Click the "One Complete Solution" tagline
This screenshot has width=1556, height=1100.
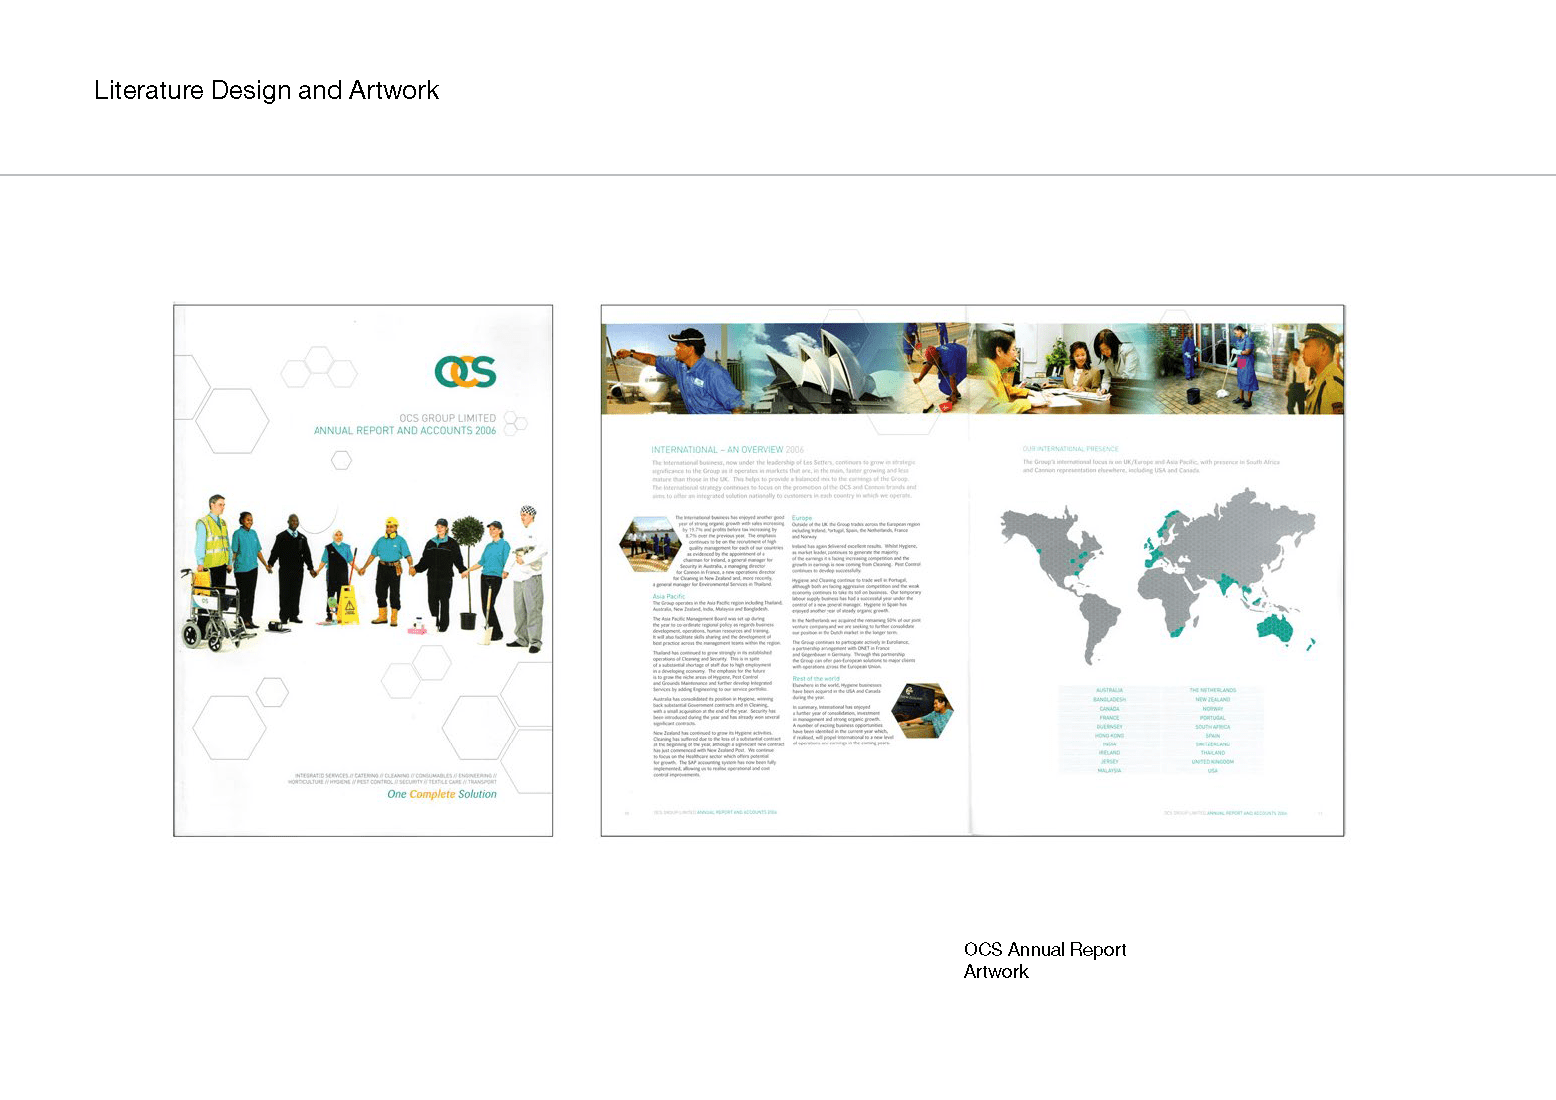click(442, 794)
